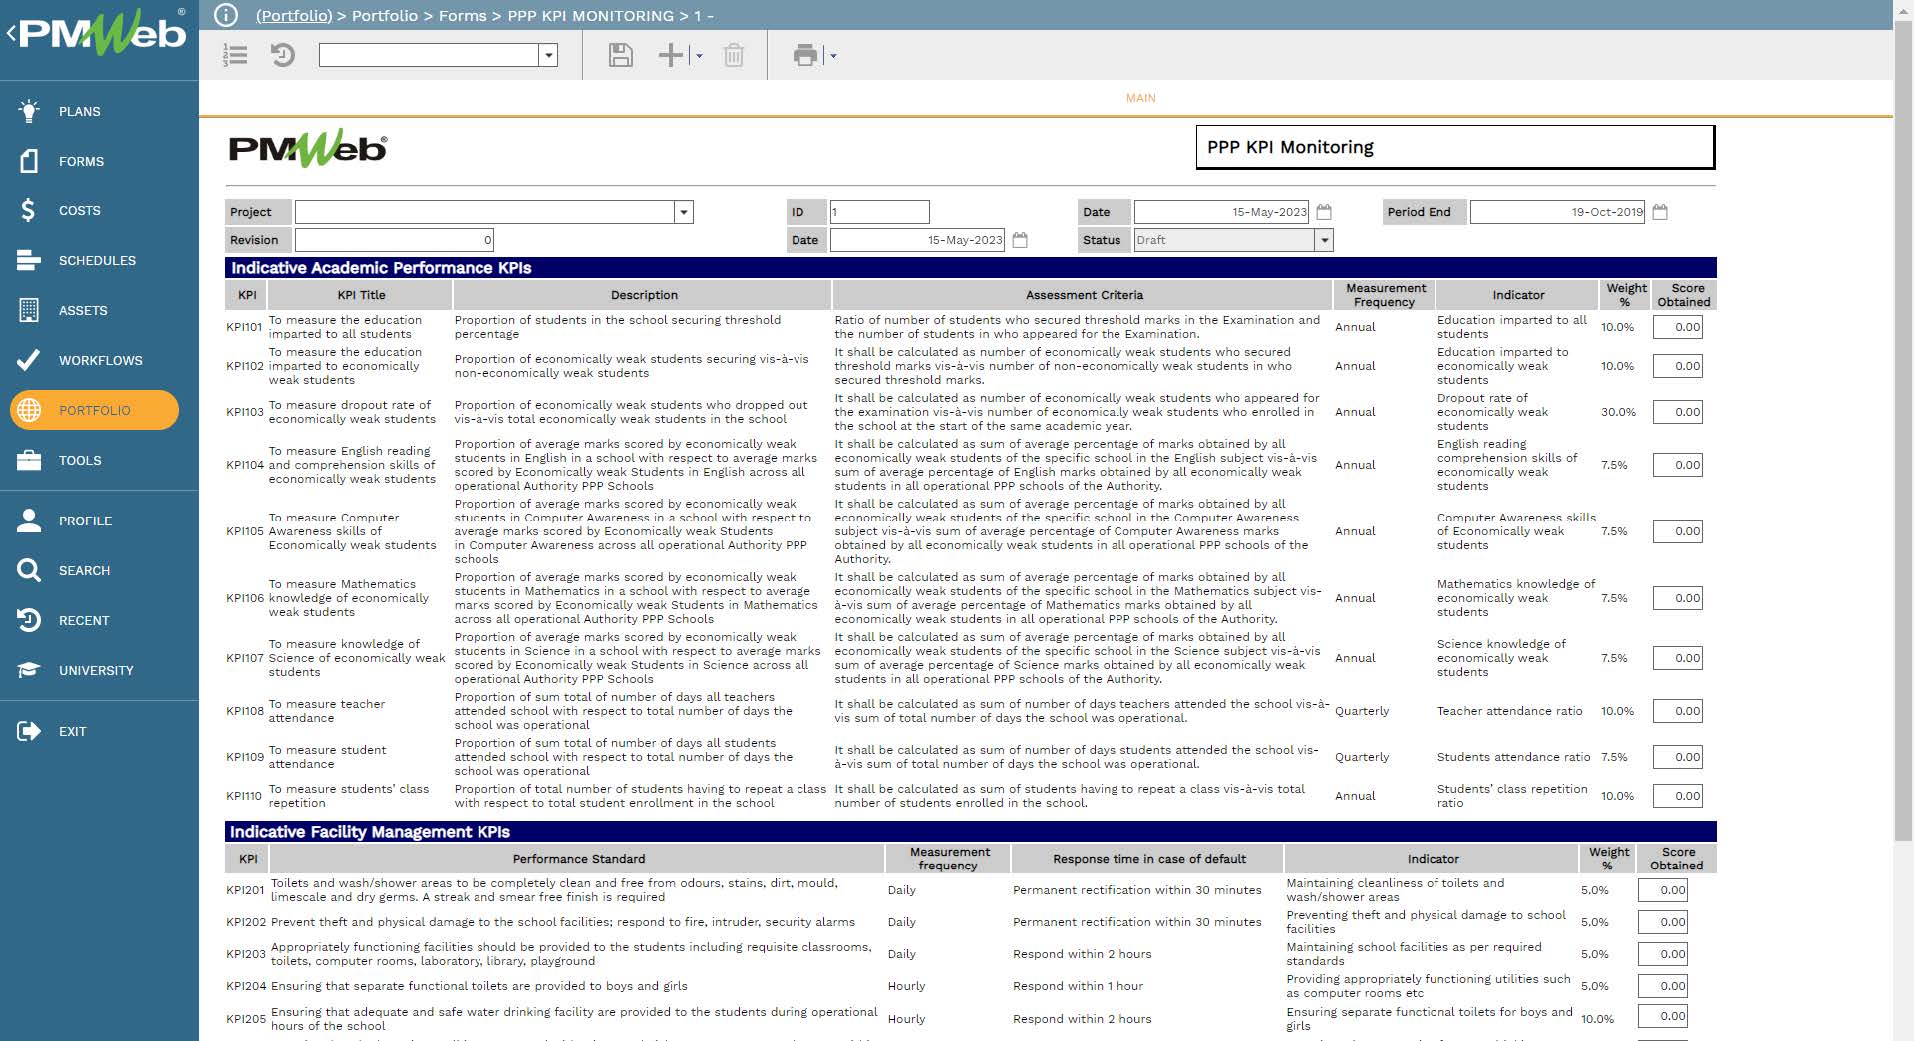
Task: Open the Status dropdown showing Draft
Action: coord(1322,240)
